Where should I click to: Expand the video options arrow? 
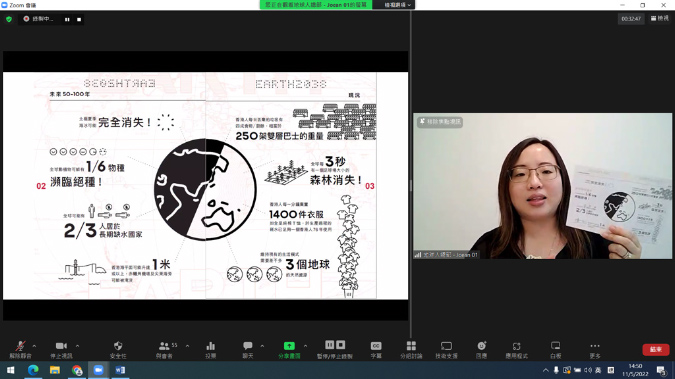pos(77,346)
